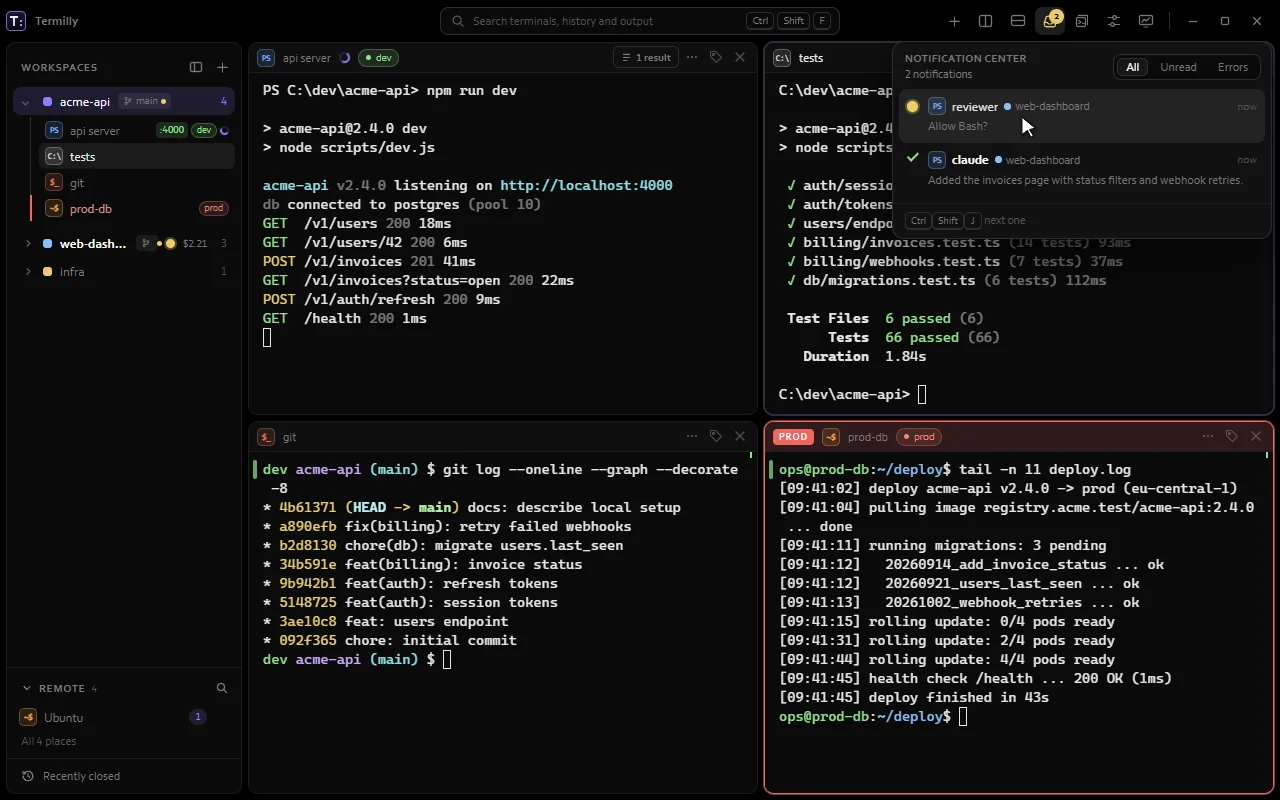1280x800 pixels.
Task: Split pane vertically using top toolbar icon
Action: click(985, 21)
